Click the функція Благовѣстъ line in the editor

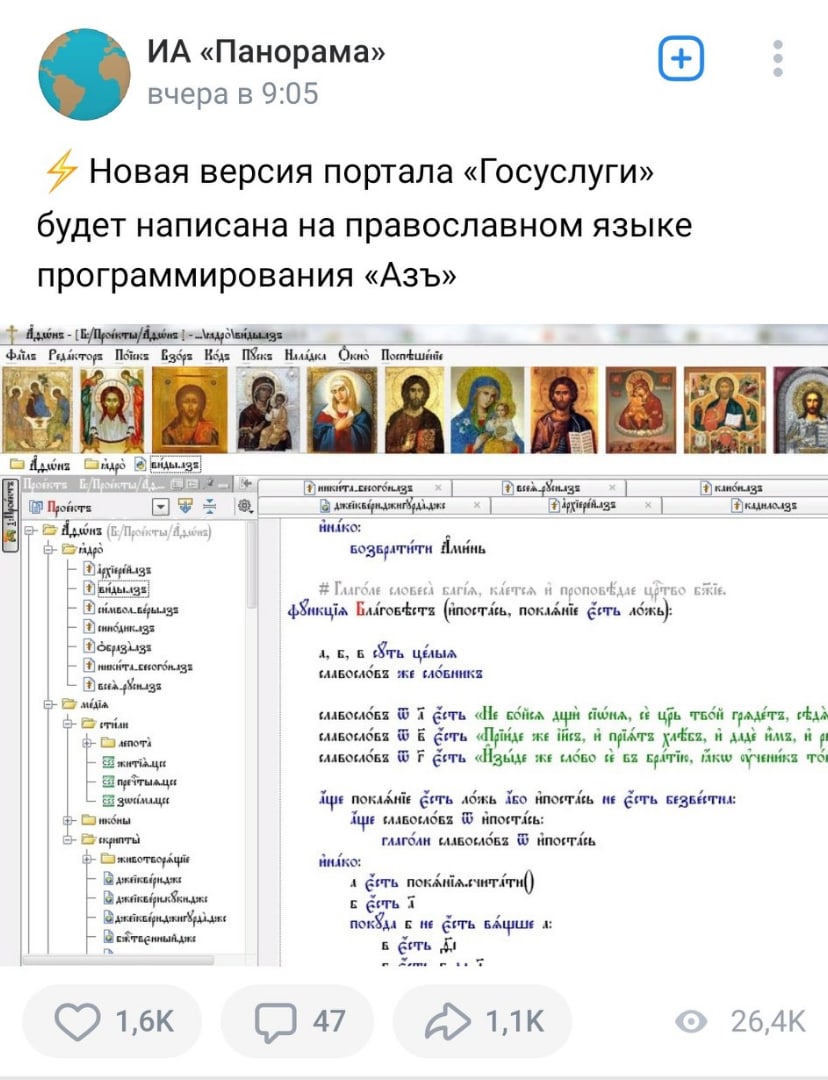[479, 610]
